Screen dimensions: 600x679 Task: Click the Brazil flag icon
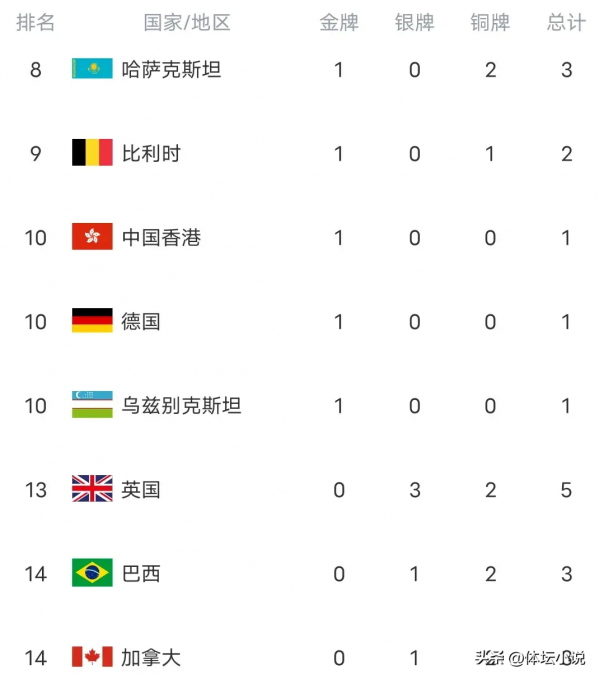pyautogui.click(x=92, y=573)
